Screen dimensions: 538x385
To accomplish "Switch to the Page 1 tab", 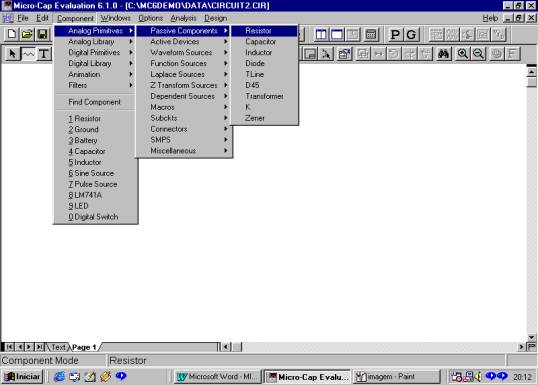I will point(84,347).
